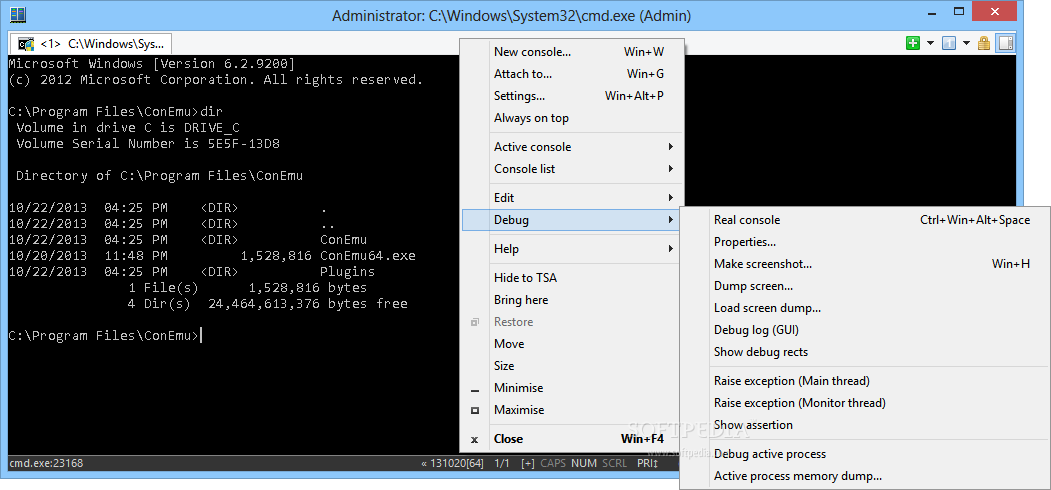Choose Dump screen... option
This screenshot has width=1051, height=490.
[x=865, y=286]
